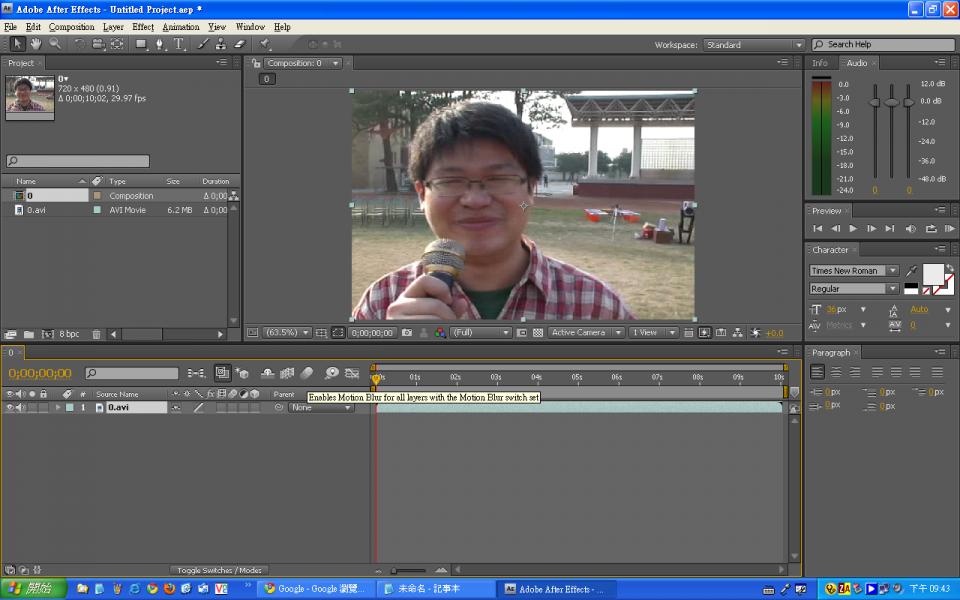
Task: Select the Puppet Pin tool
Action: pyautogui.click(x=265, y=44)
